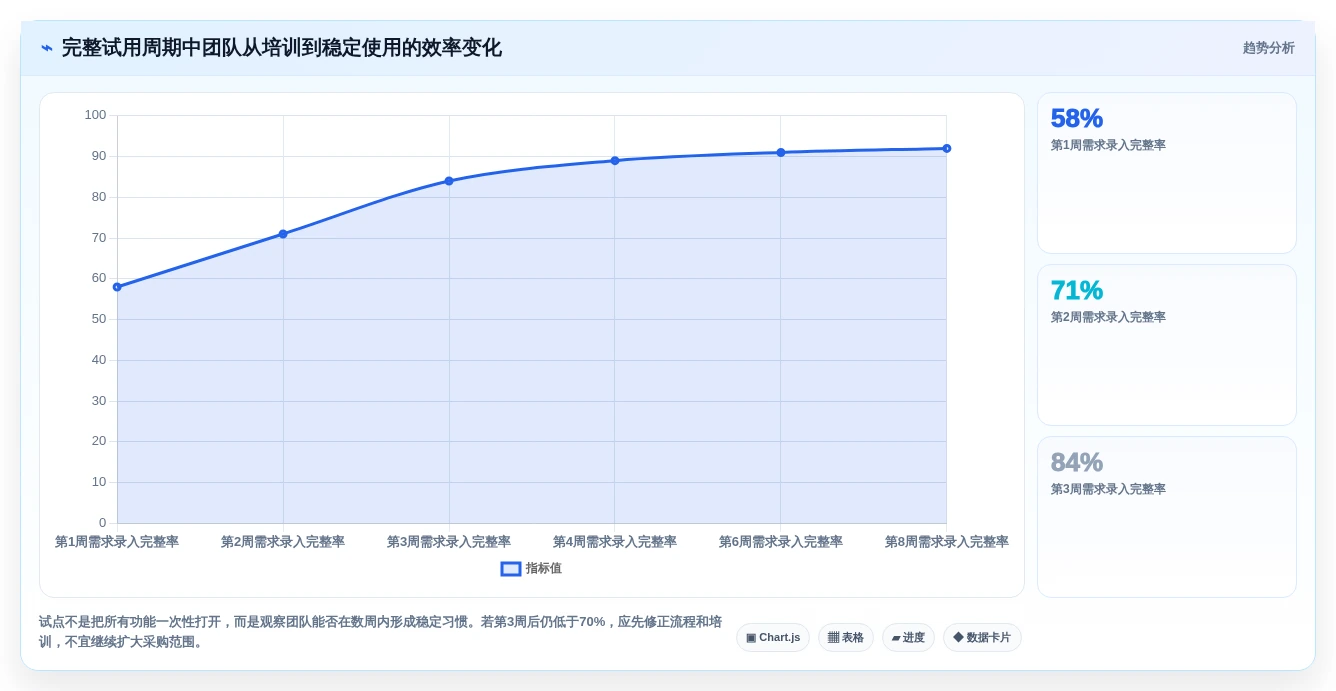The height and width of the screenshot is (691, 1336).
Task: Click the 表格 tag chip
Action: 846,638
